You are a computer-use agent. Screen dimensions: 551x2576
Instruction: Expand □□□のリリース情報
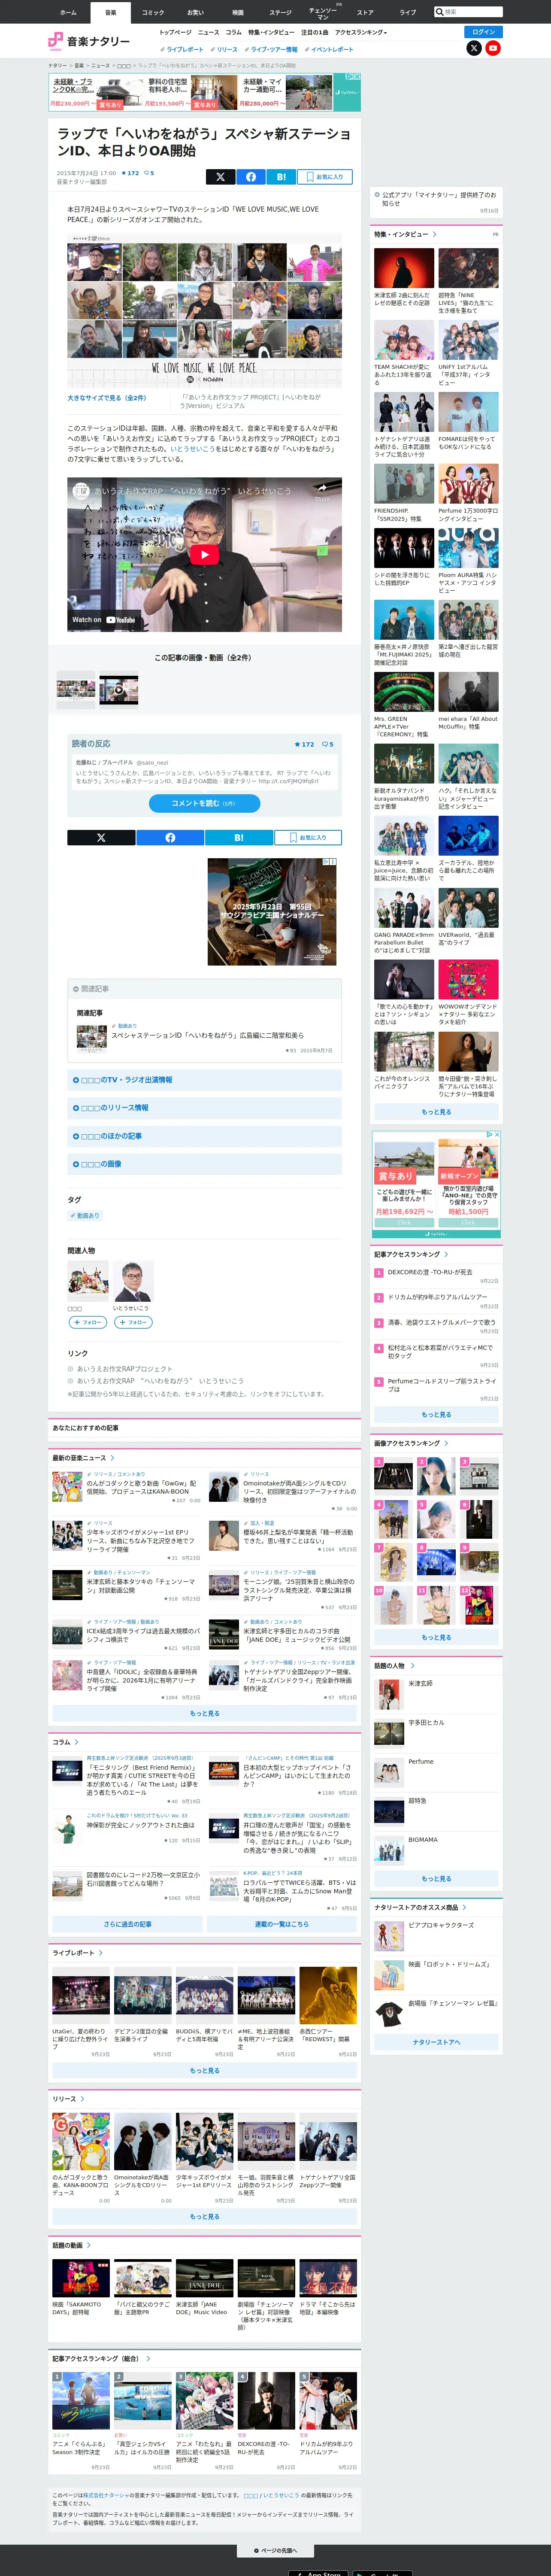205,1108
